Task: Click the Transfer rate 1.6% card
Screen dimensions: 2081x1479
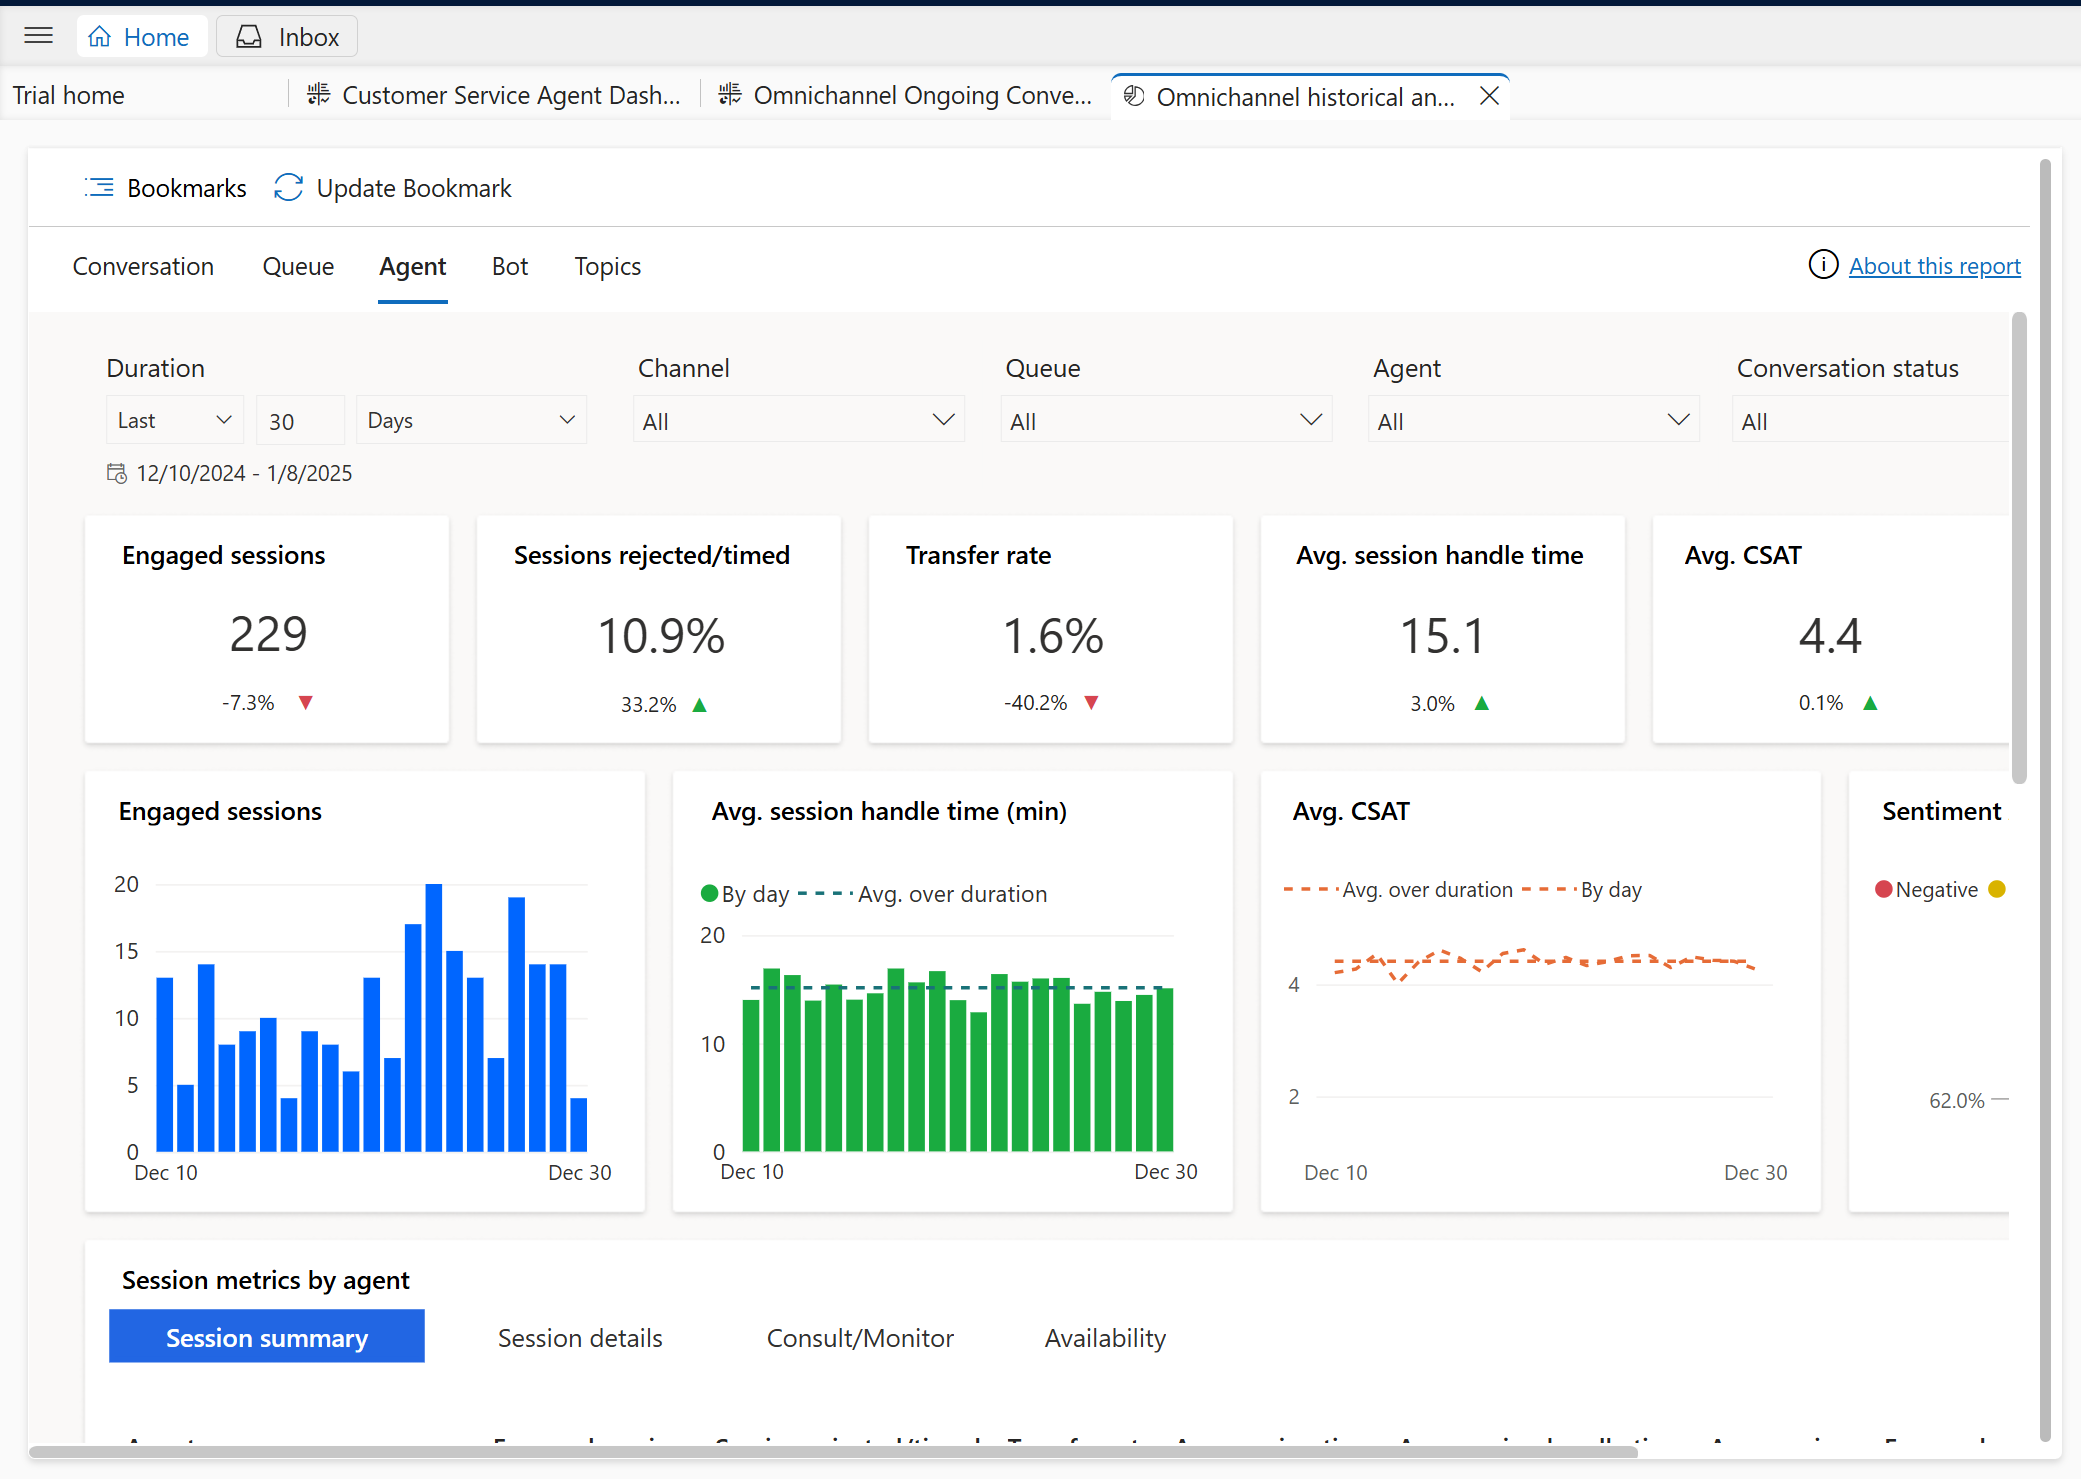Action: (x=1051, y=629)
